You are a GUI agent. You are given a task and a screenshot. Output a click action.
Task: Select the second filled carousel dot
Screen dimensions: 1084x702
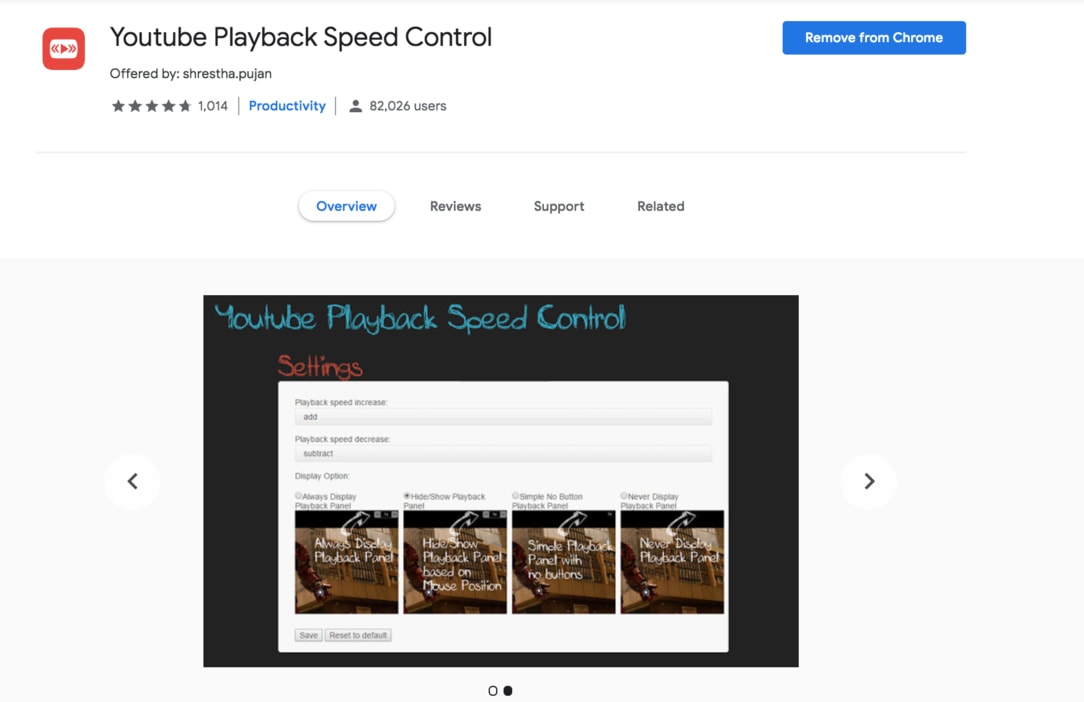pyautogui.click(x=508, y=691)
